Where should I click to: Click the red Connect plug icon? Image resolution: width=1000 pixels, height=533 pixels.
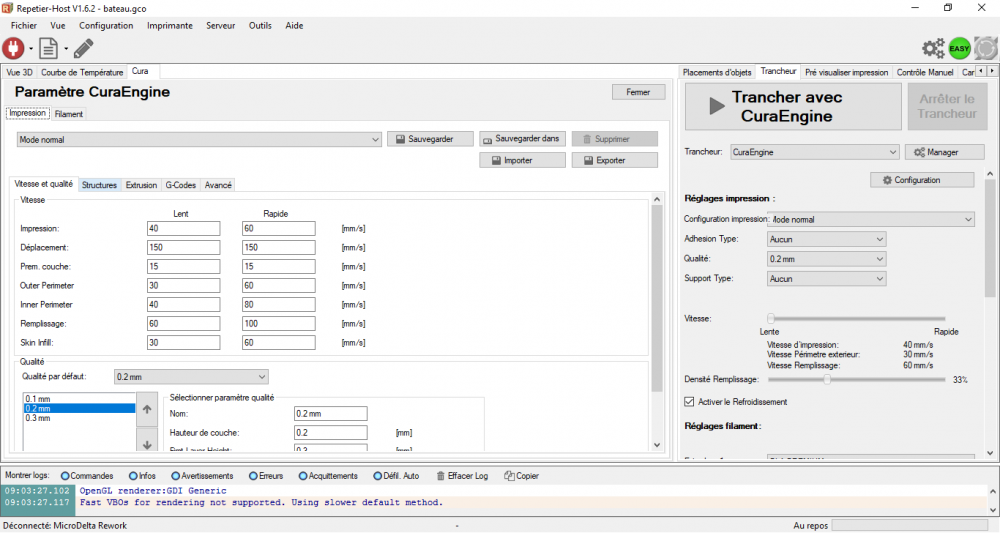[x=13, y=48]
